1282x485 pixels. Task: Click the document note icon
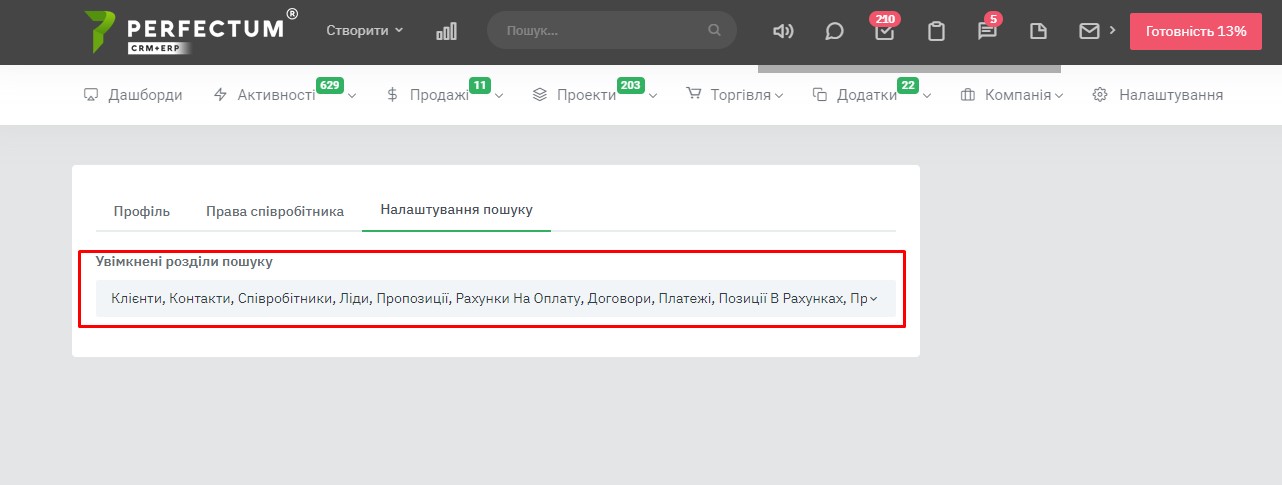click(x=1038, y=31)
